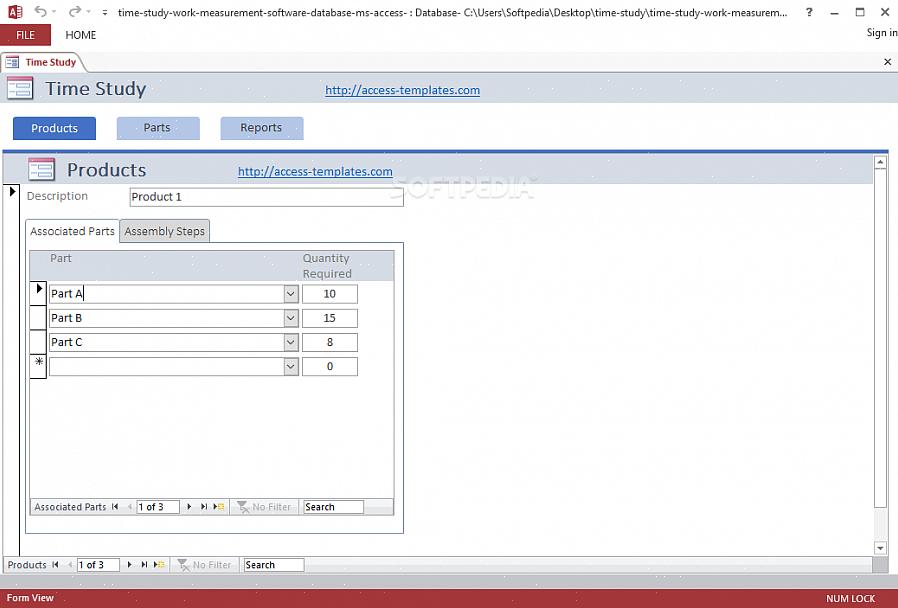Open the FILE menu
The width and height of the screenshot is (898, 608).
click(x=25, y=35)
